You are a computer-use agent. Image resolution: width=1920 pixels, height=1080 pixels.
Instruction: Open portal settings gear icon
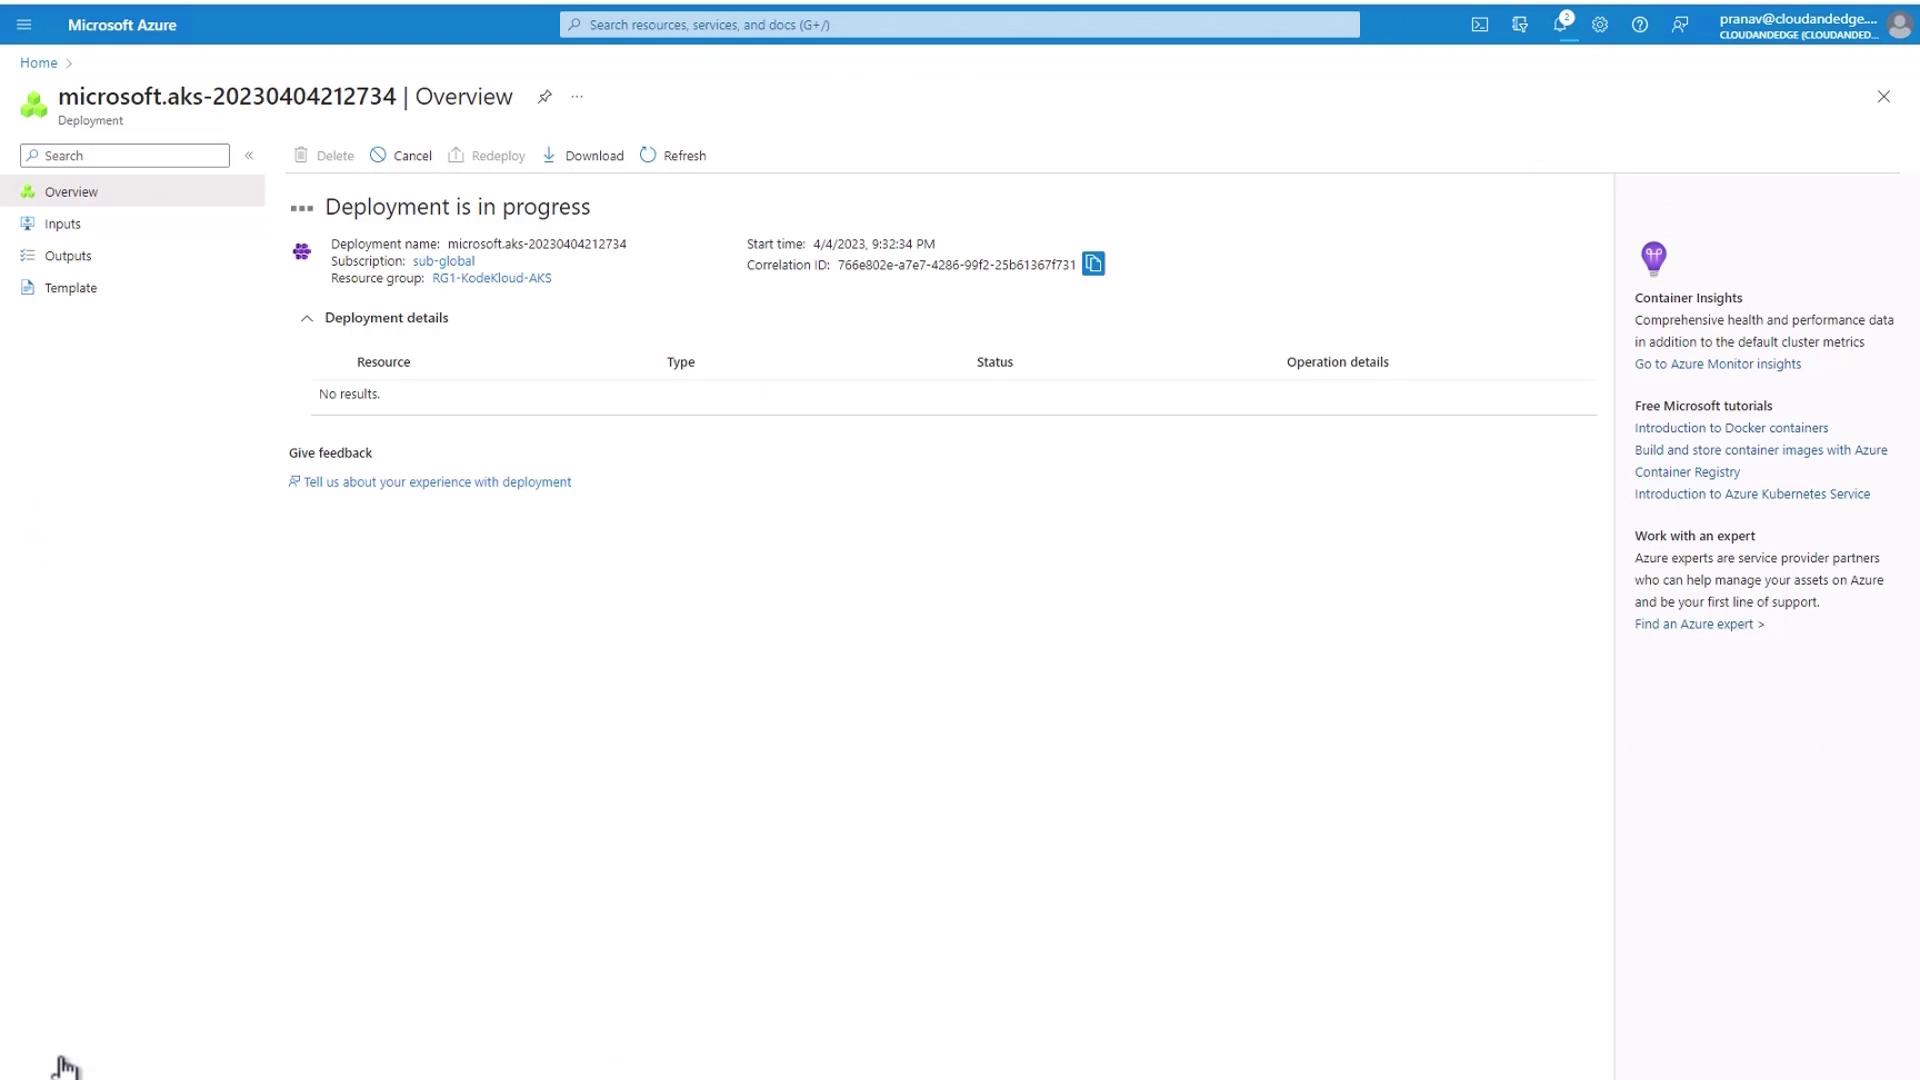pyautogui.click(x=1600, y=25)
